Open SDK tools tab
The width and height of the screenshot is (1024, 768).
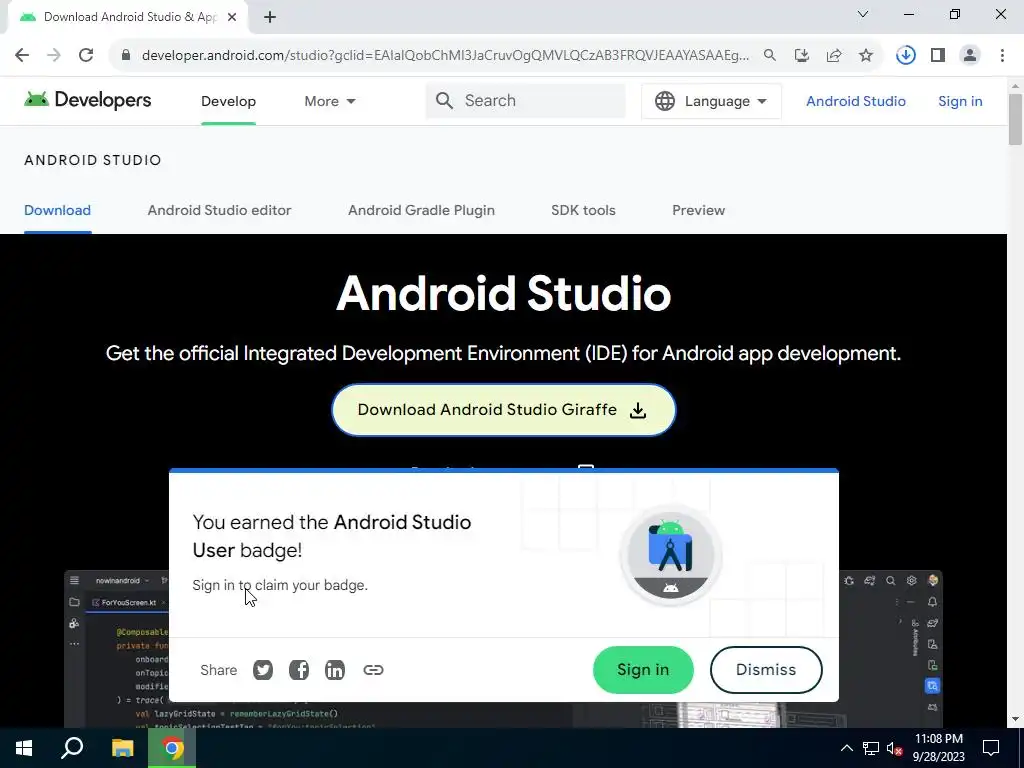click(583, 210)
